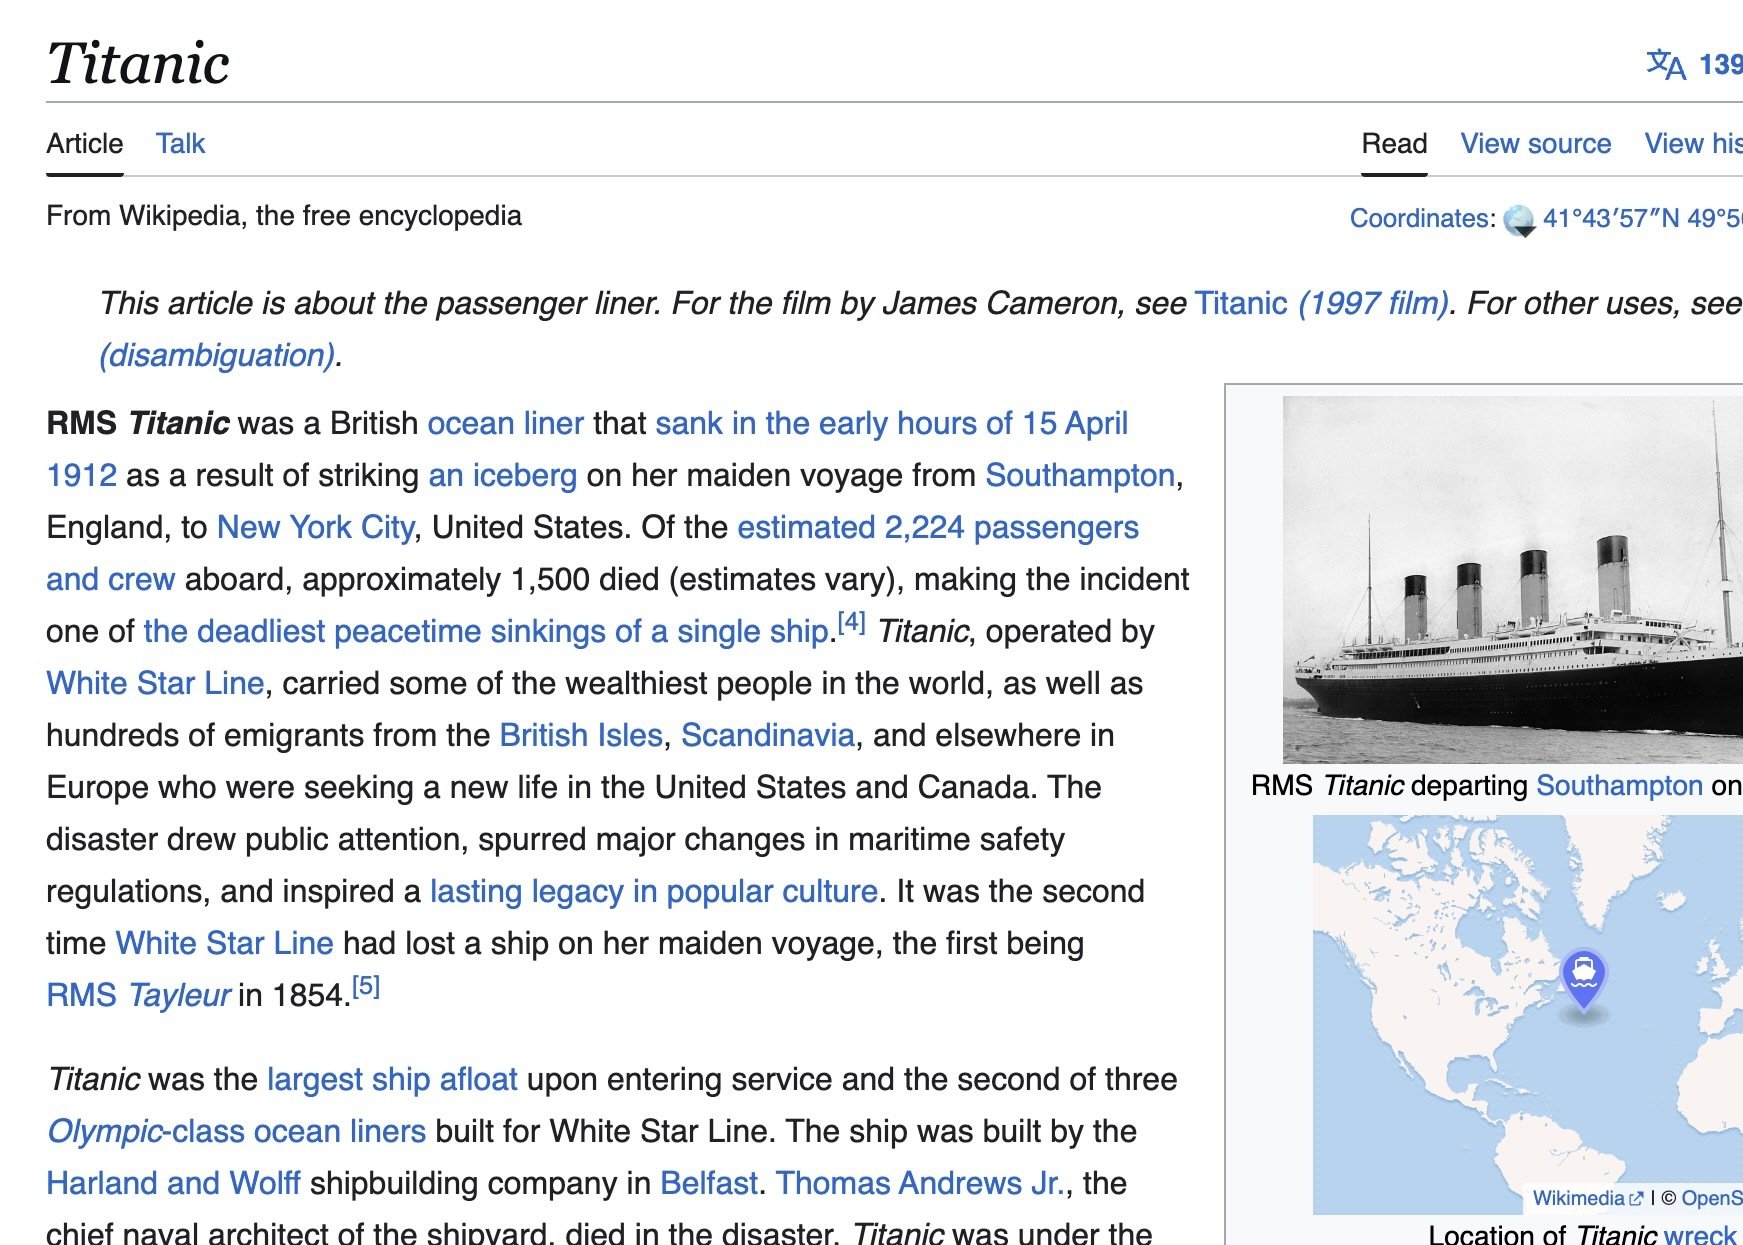Click the Titanic (1997 film) link
1743x1245 pixels.
coord(1321,303)
